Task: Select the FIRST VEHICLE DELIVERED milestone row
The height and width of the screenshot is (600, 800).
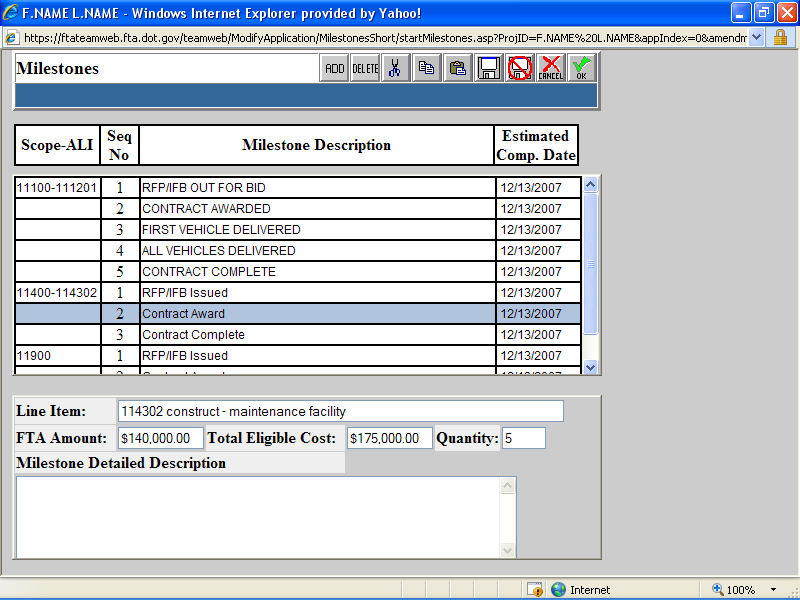Action: tap(316, 230)
